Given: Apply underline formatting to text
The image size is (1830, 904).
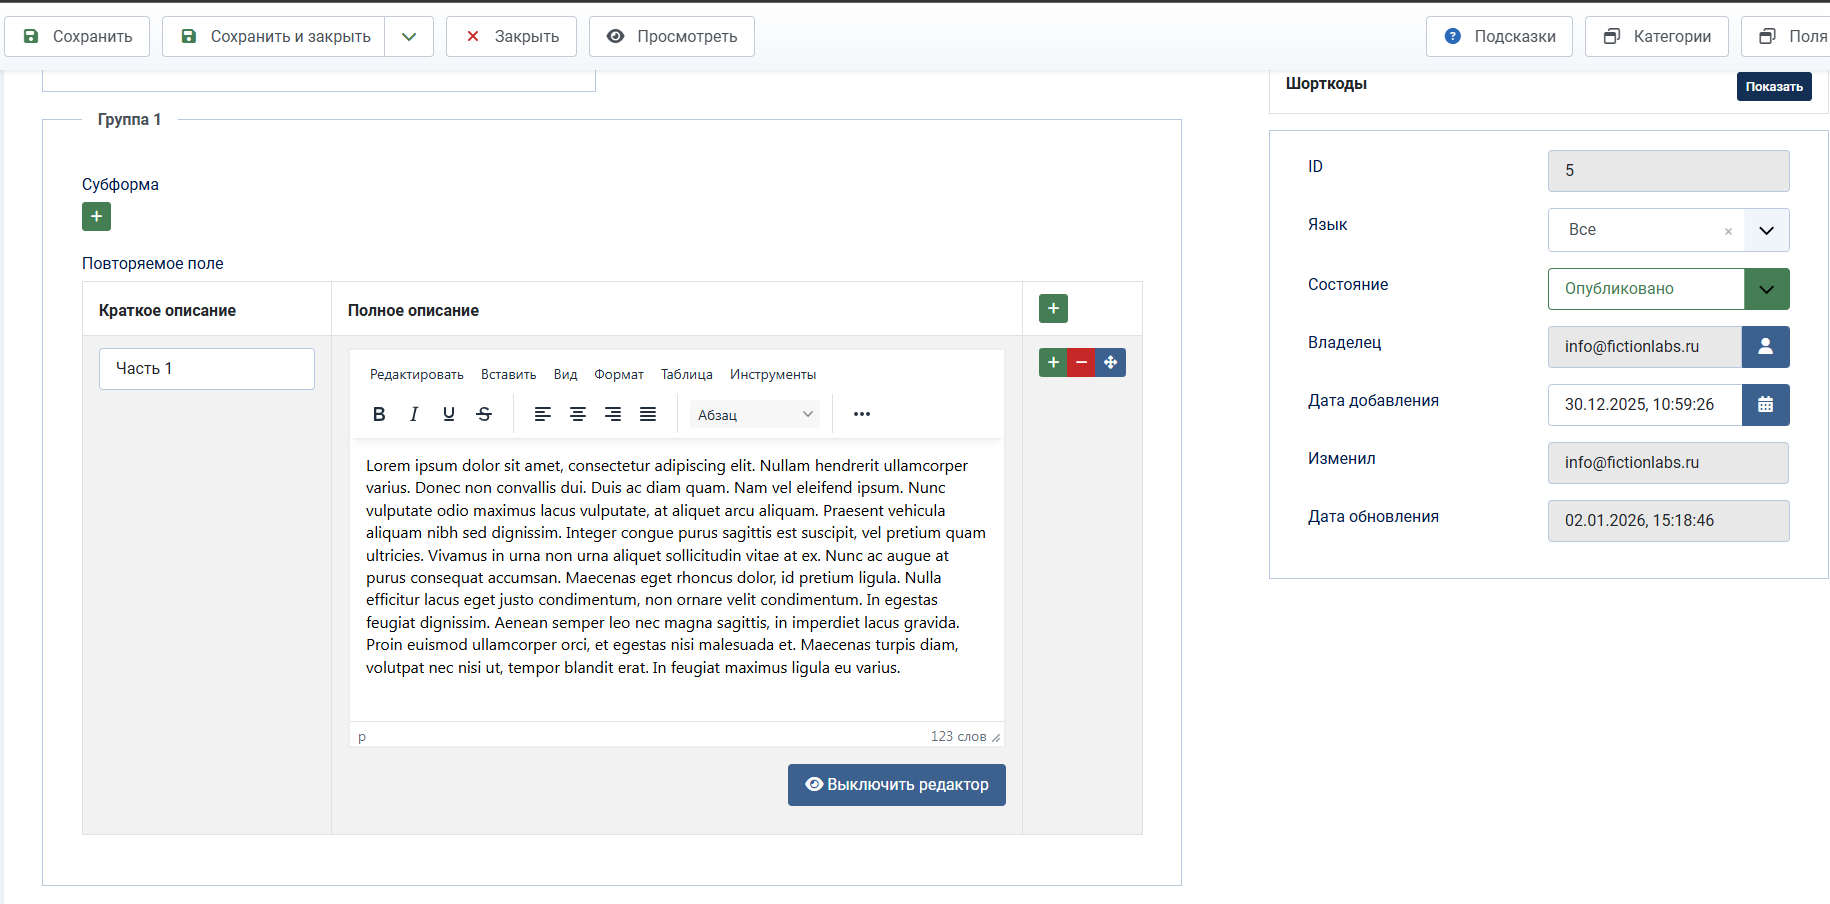Looking at the screenshot, I should (x=449, y=414).
